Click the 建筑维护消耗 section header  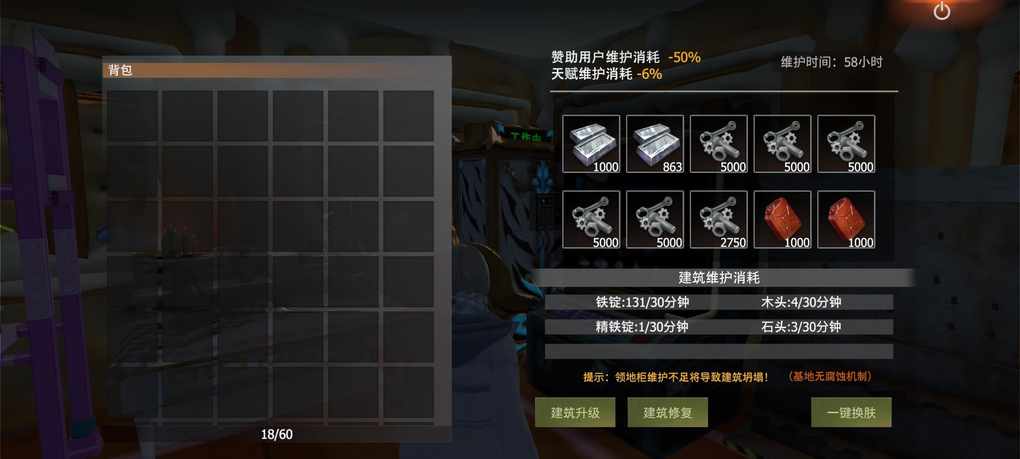(719, 278)
